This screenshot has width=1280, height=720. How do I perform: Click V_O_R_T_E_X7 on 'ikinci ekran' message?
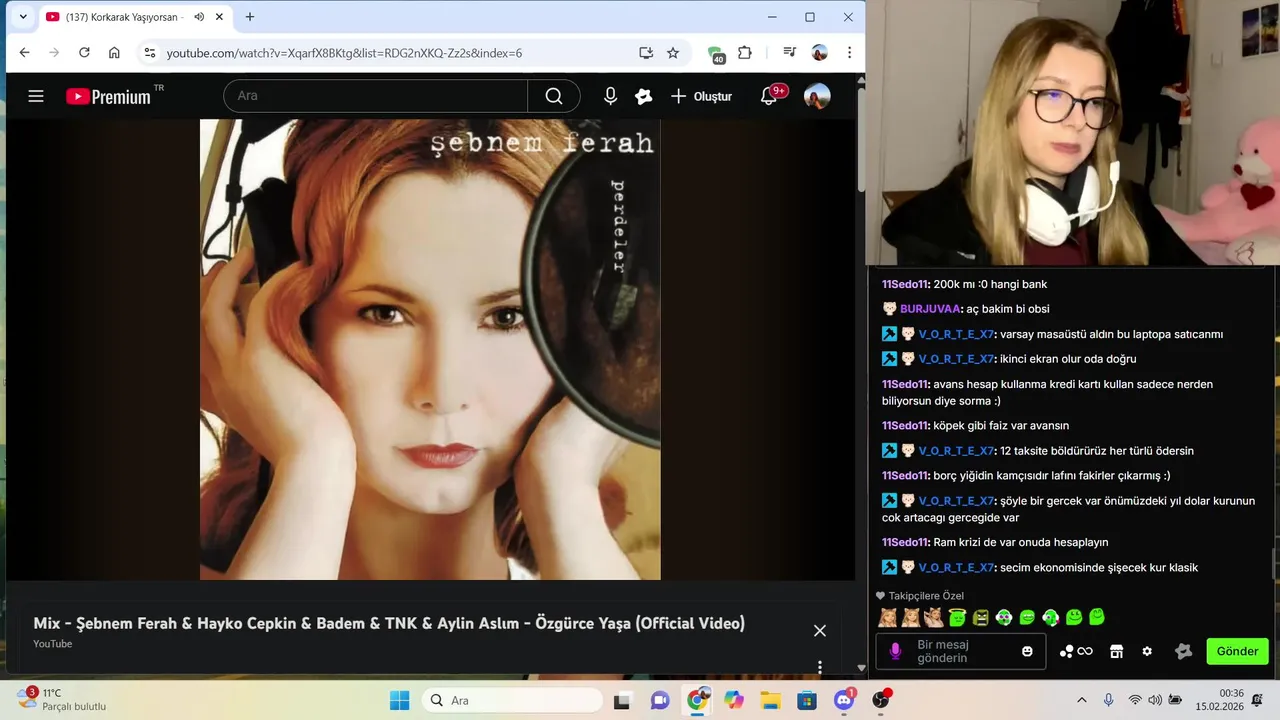point(956,359)
